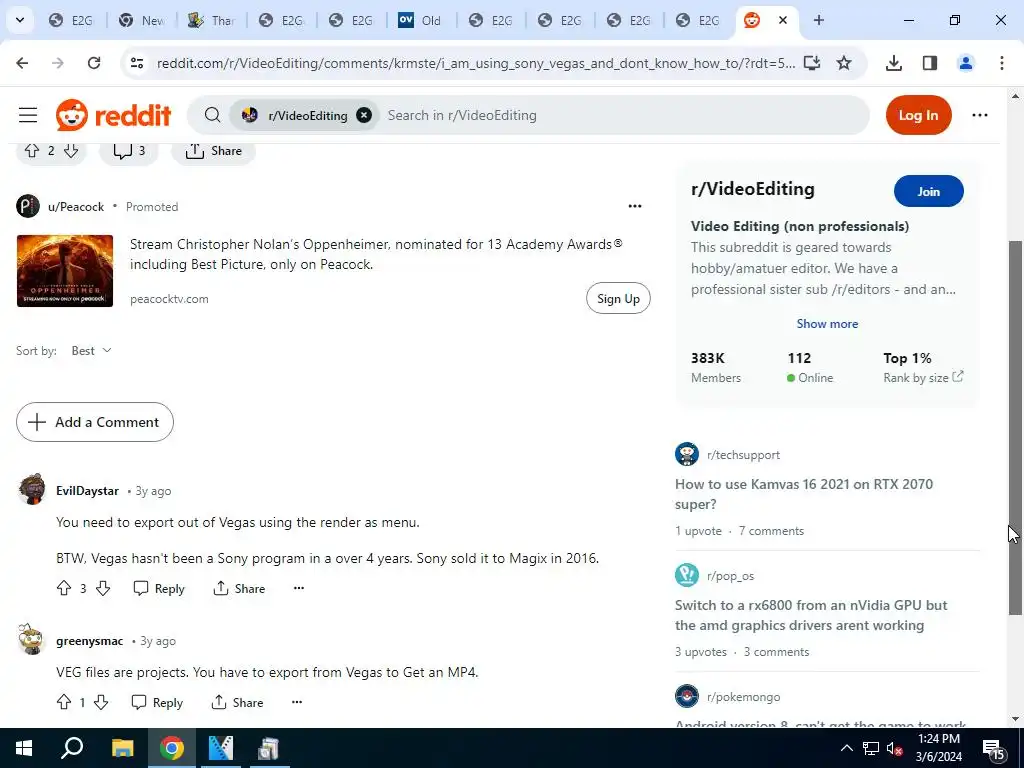
Task: Open the Reddit hamburger menu
Action: [27, 115]
